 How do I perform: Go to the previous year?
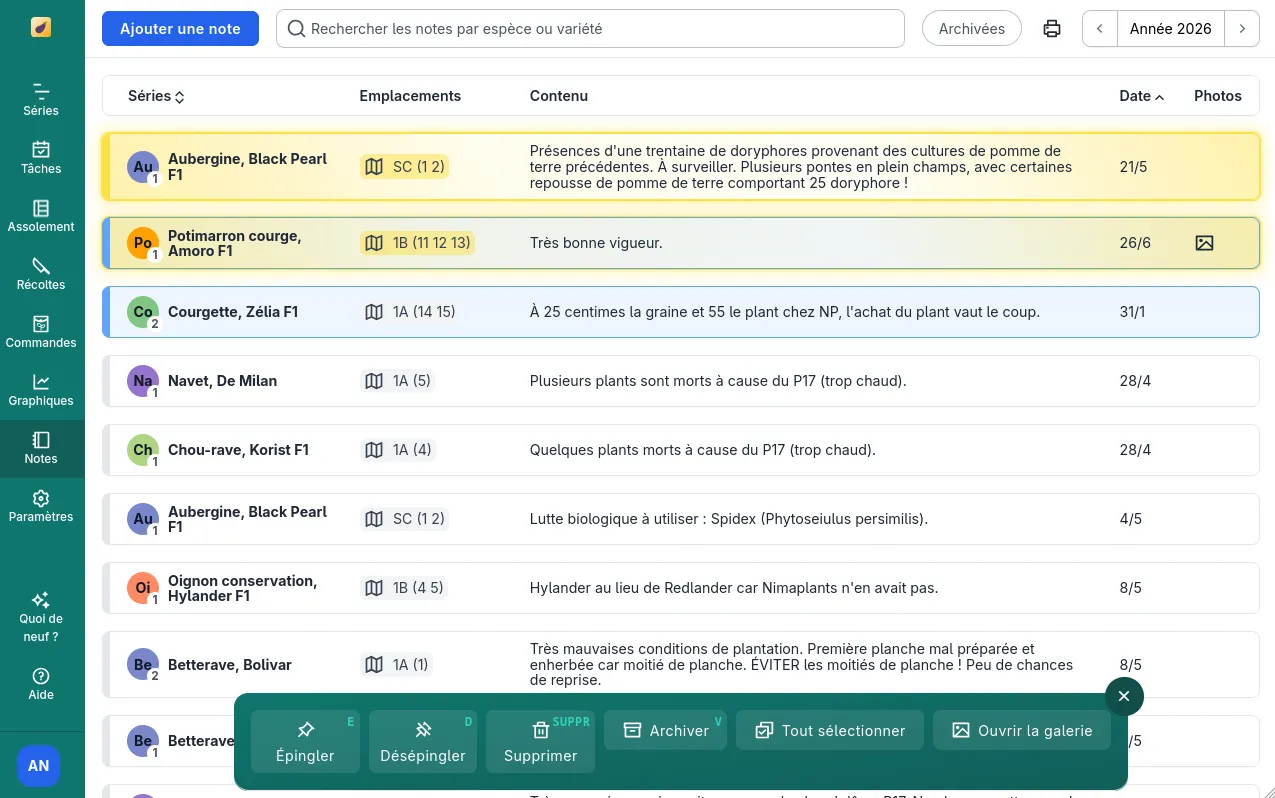(x=1100, y=29)
